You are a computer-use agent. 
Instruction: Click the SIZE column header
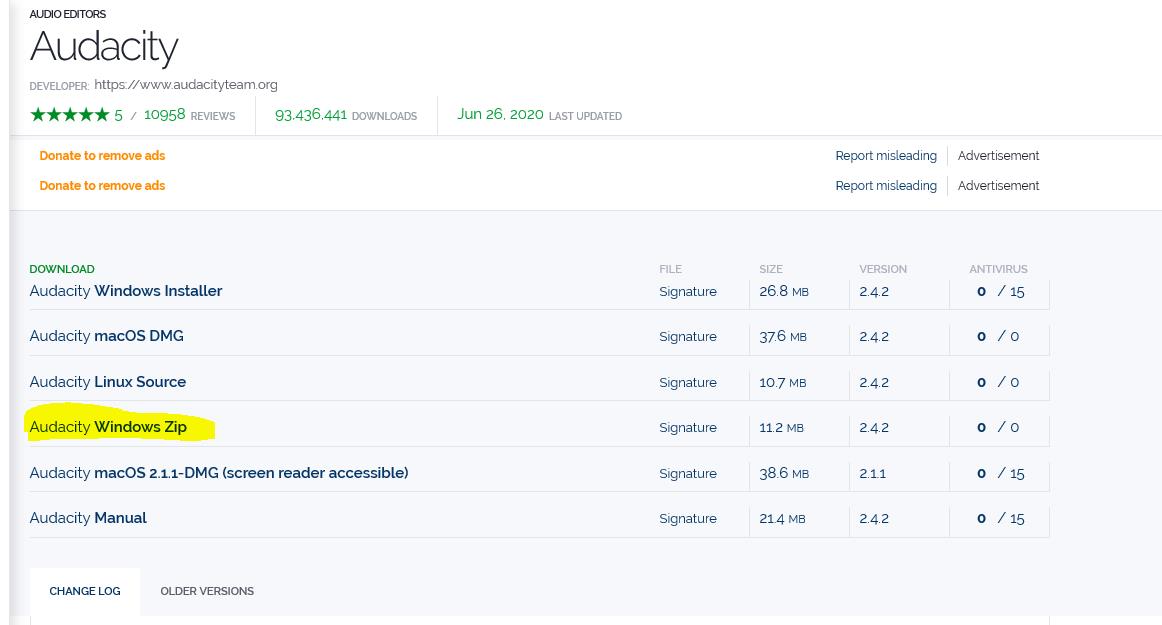pos(771,269)
